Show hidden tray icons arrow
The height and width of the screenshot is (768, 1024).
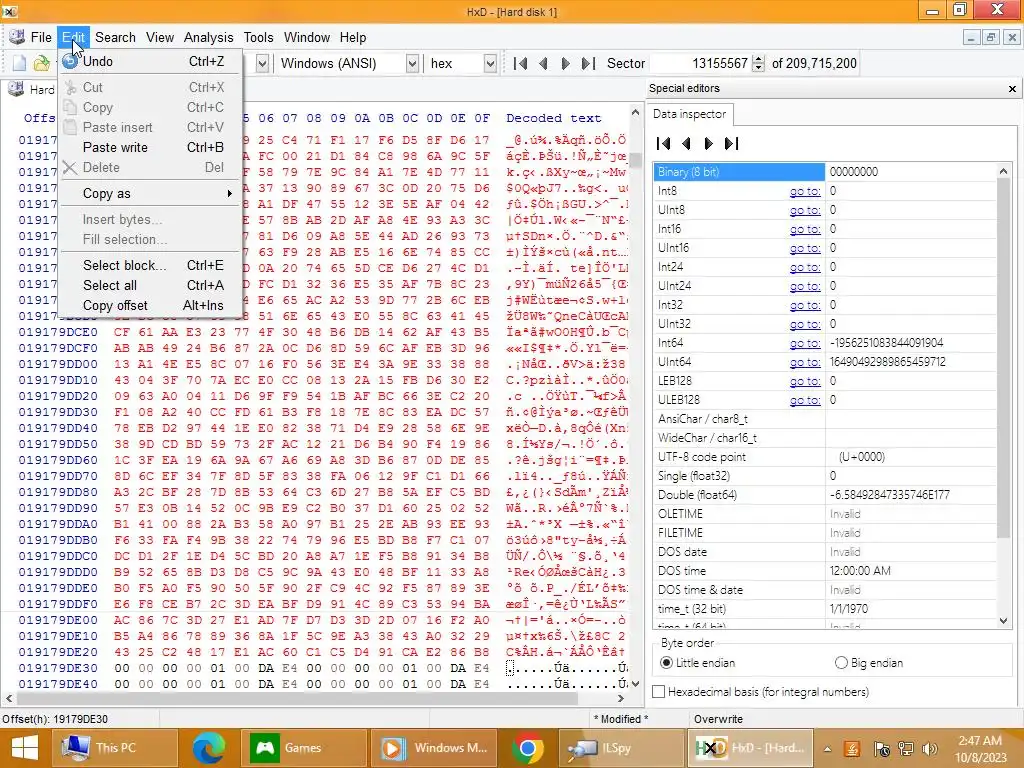pyautogui.click(x=827, y=749)
